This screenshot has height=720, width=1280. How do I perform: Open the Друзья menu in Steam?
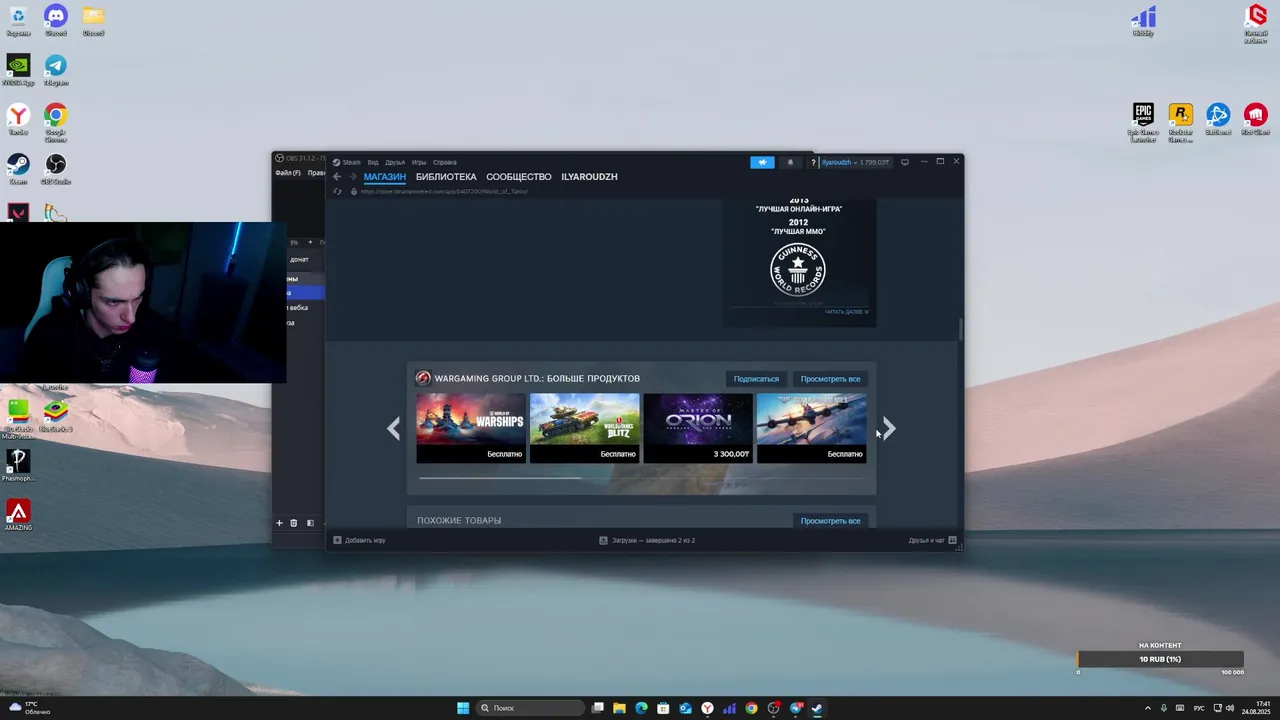395,162
